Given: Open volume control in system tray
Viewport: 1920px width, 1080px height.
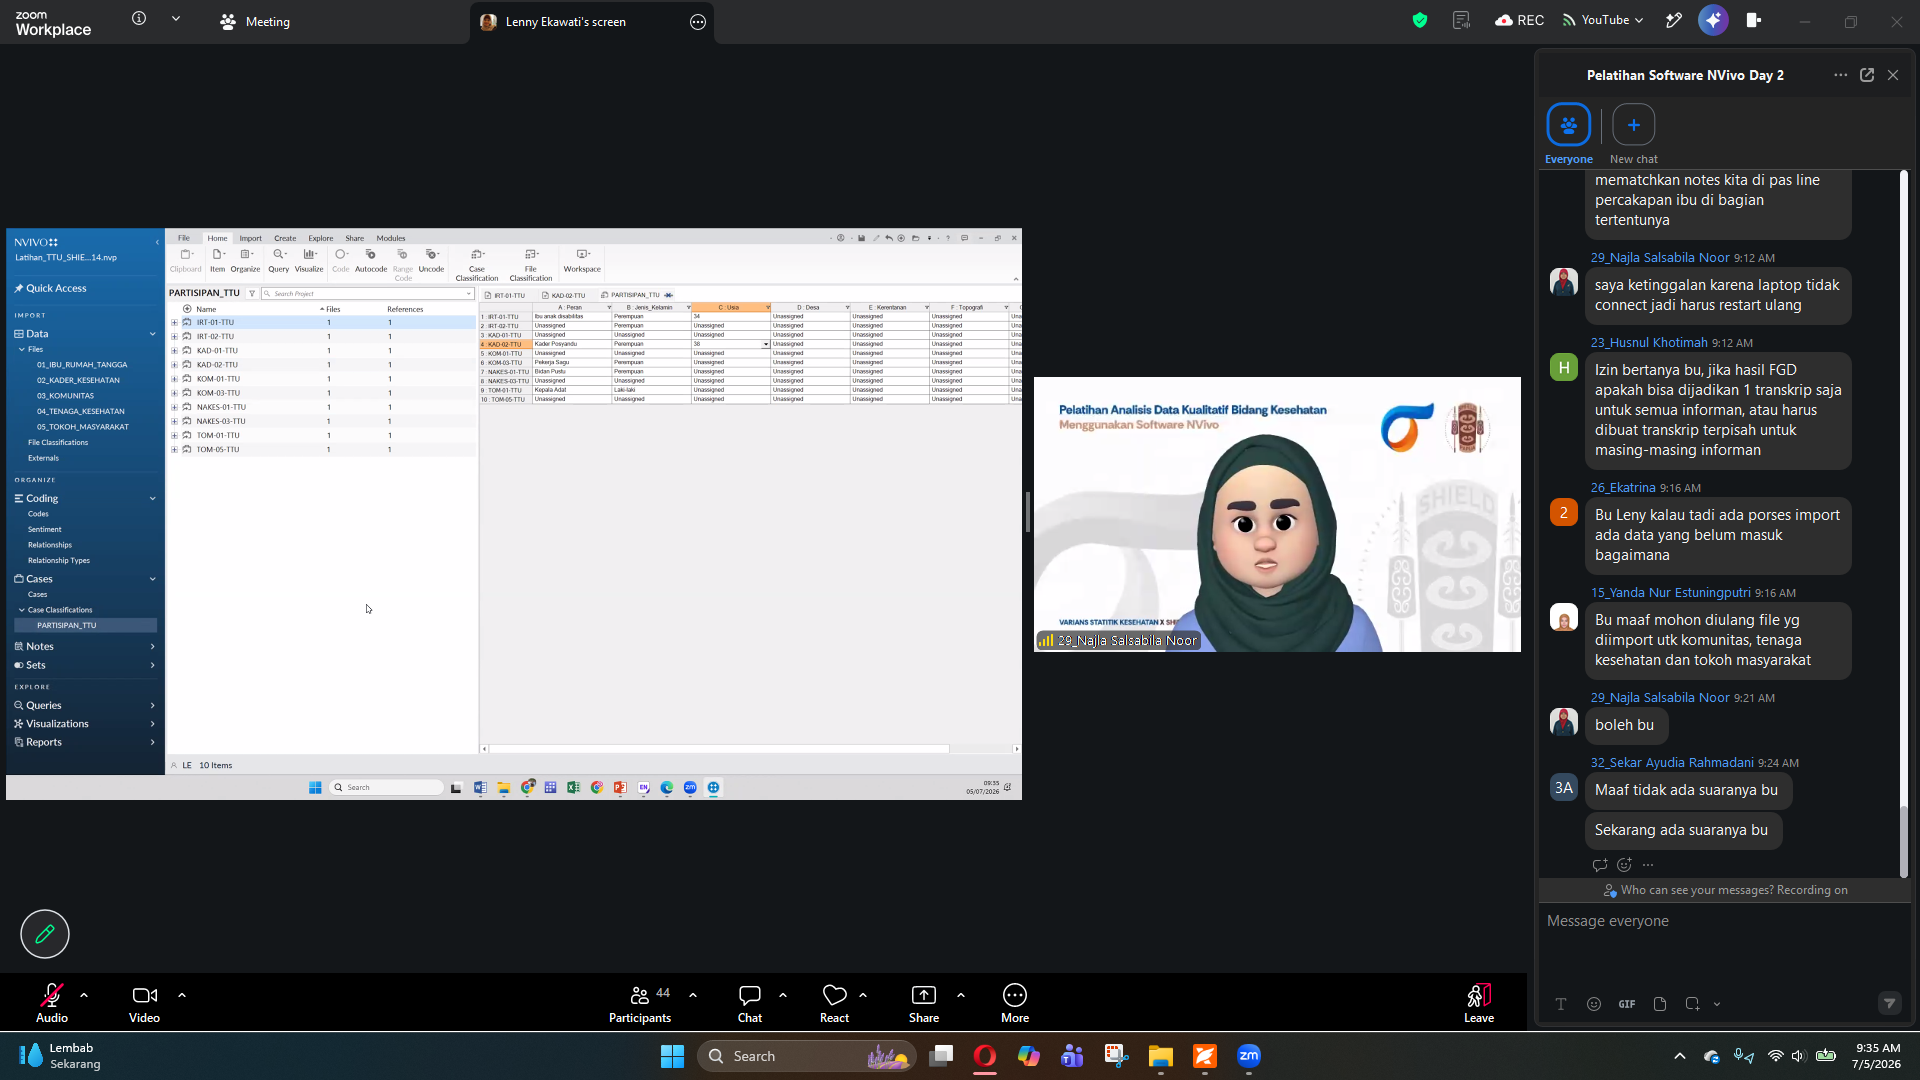Looking at the screenshot, I should coord(1798,1056).
